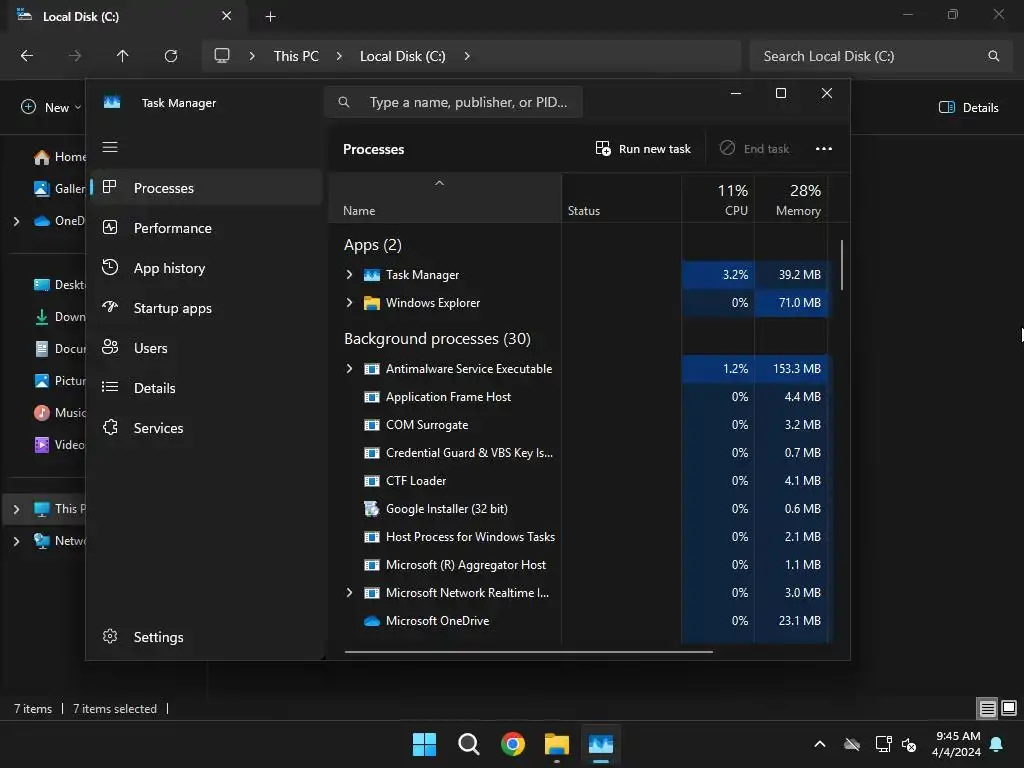Screen dimensions: 1024x768
Task: Switch to File Explorer in the taskbar
Action: pos(557,744)
